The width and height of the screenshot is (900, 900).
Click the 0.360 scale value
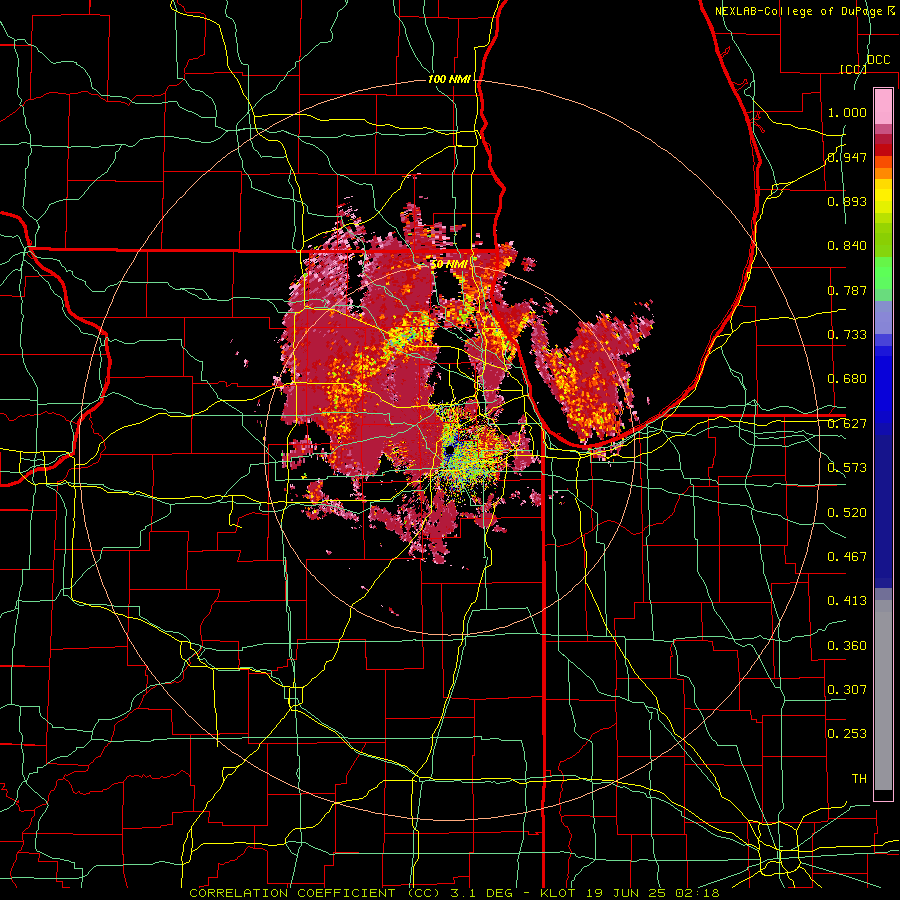847,646
